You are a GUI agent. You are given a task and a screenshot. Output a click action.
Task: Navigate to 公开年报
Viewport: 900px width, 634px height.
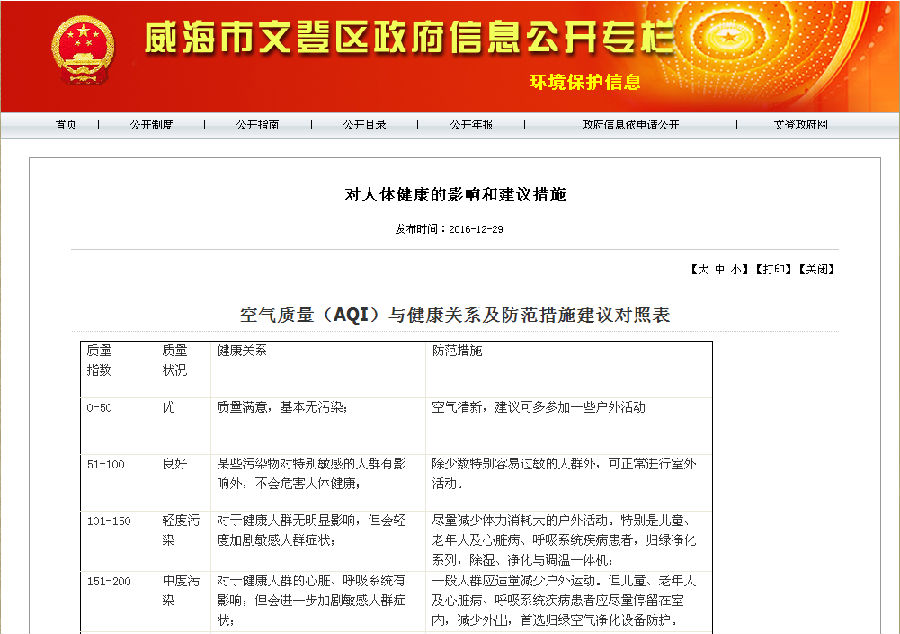[x=470, y=125]
